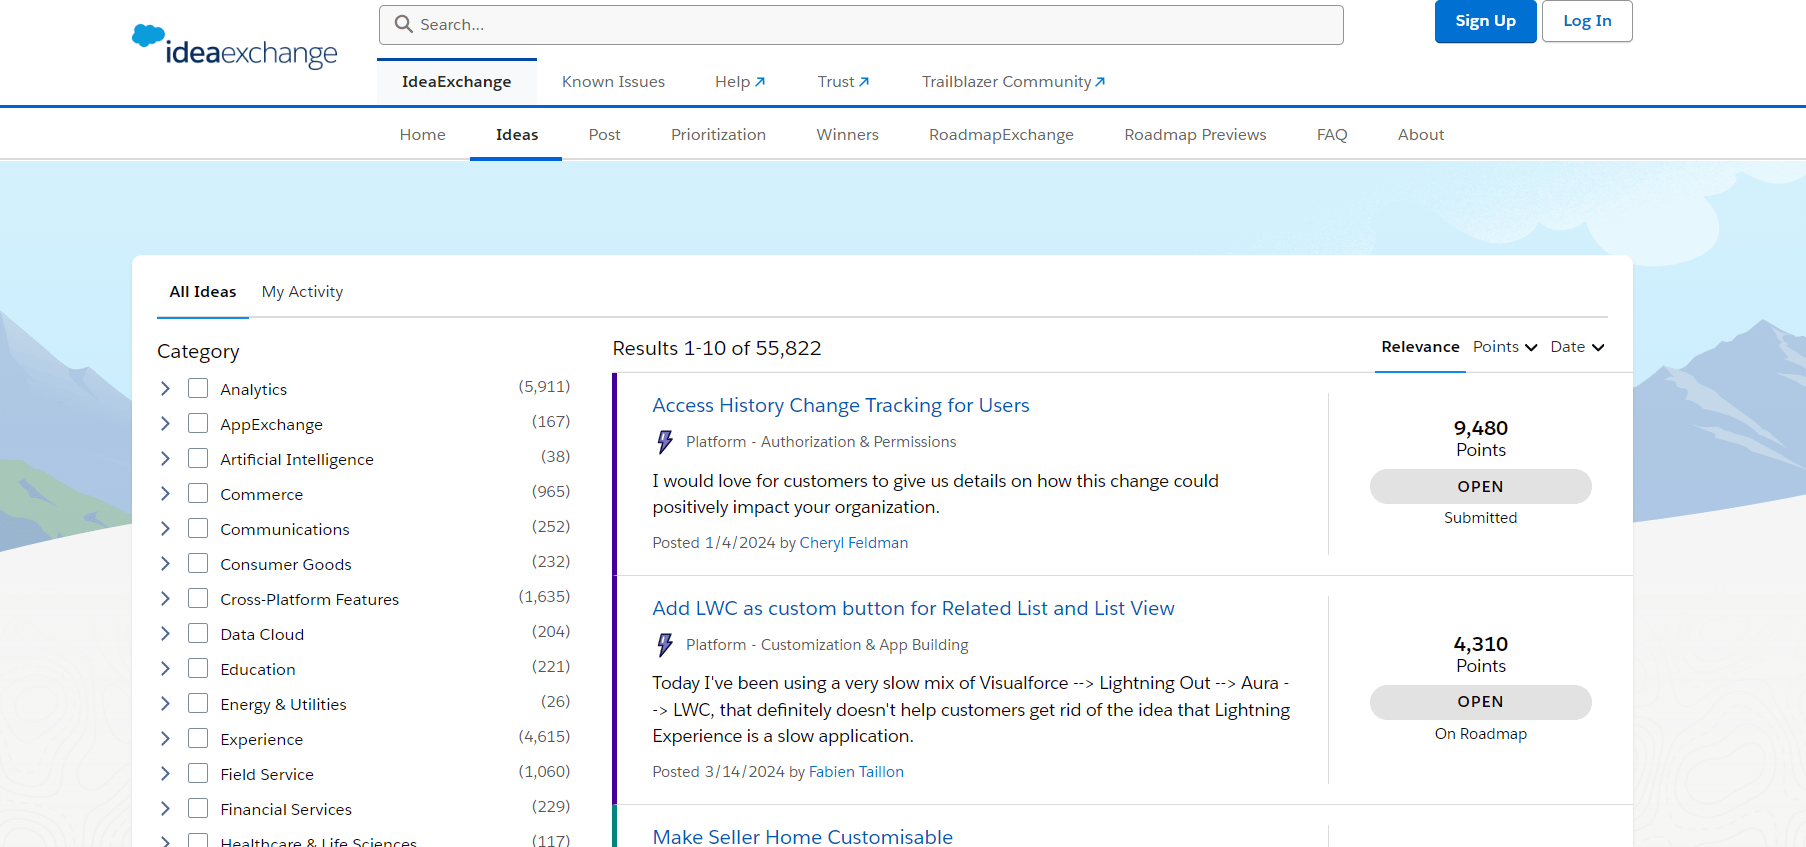Viewport: 1806px width, 847px height.
Task: Open idea Access History Change Tracking for Users
Action: (841, 405)
